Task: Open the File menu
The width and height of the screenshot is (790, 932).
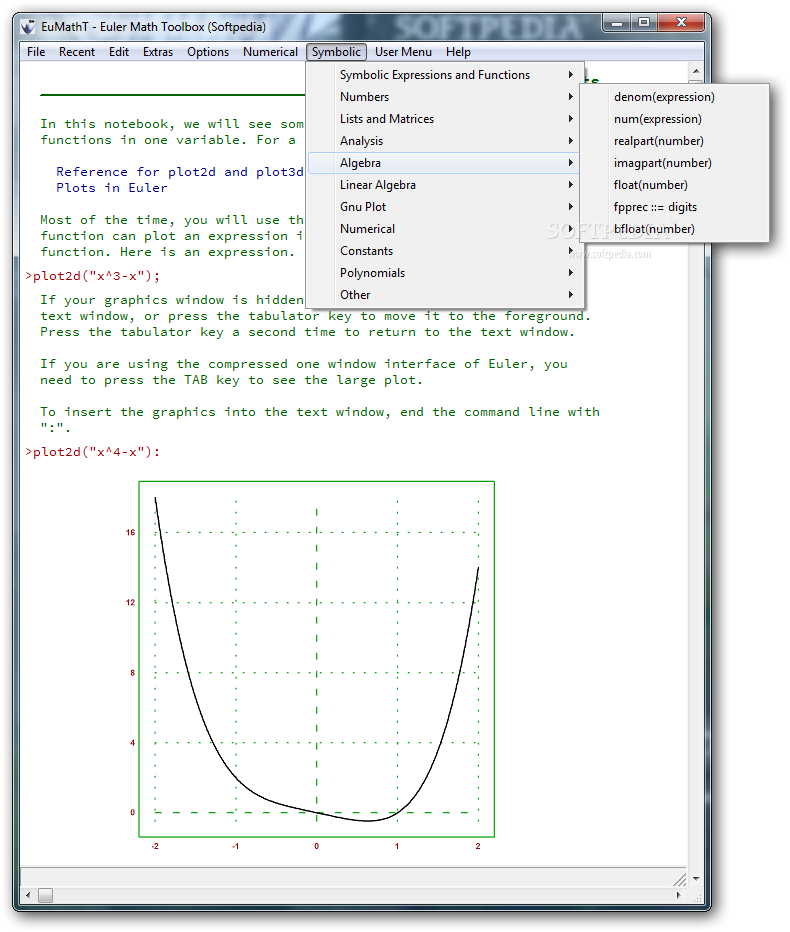Action: click(x=36, y=52)
